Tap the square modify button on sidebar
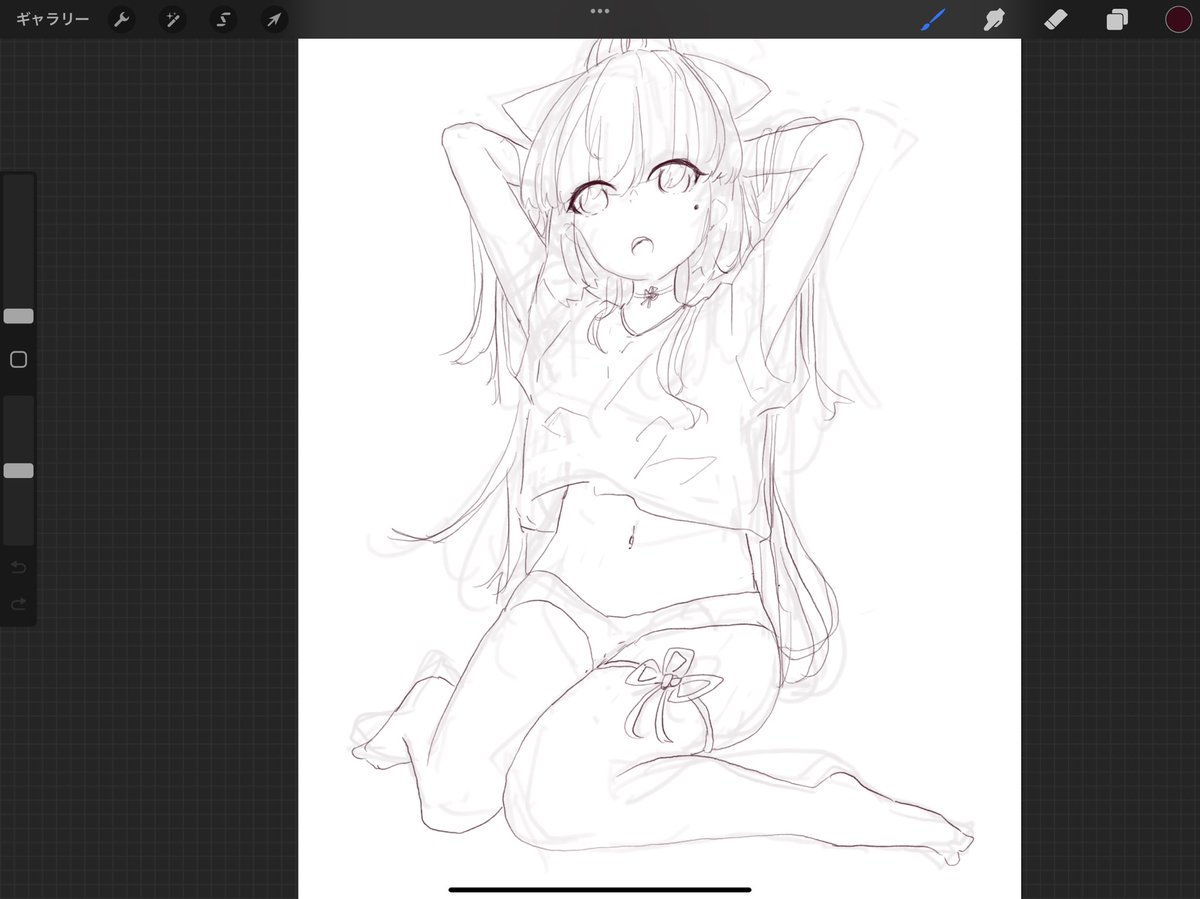 tap(18, 360)
